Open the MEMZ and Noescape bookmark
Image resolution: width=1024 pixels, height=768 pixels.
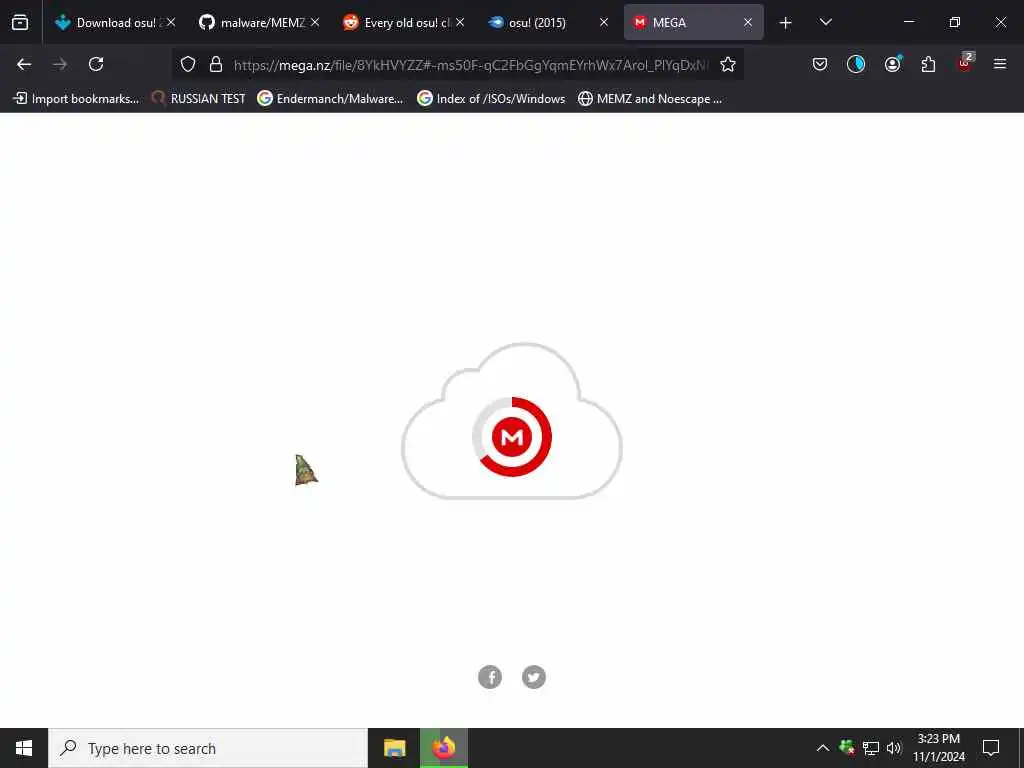pyautogui.click(x=650, y=99)
